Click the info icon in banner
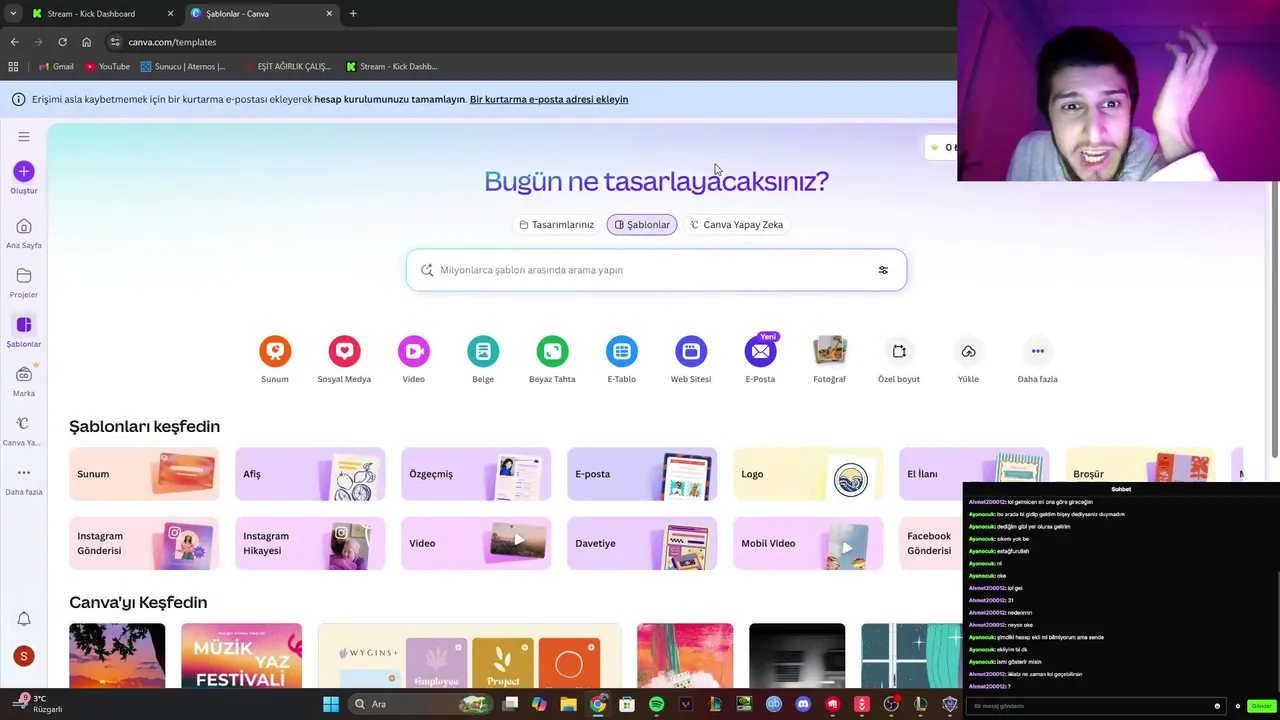1280x720 pixels. tap(18, 99)
